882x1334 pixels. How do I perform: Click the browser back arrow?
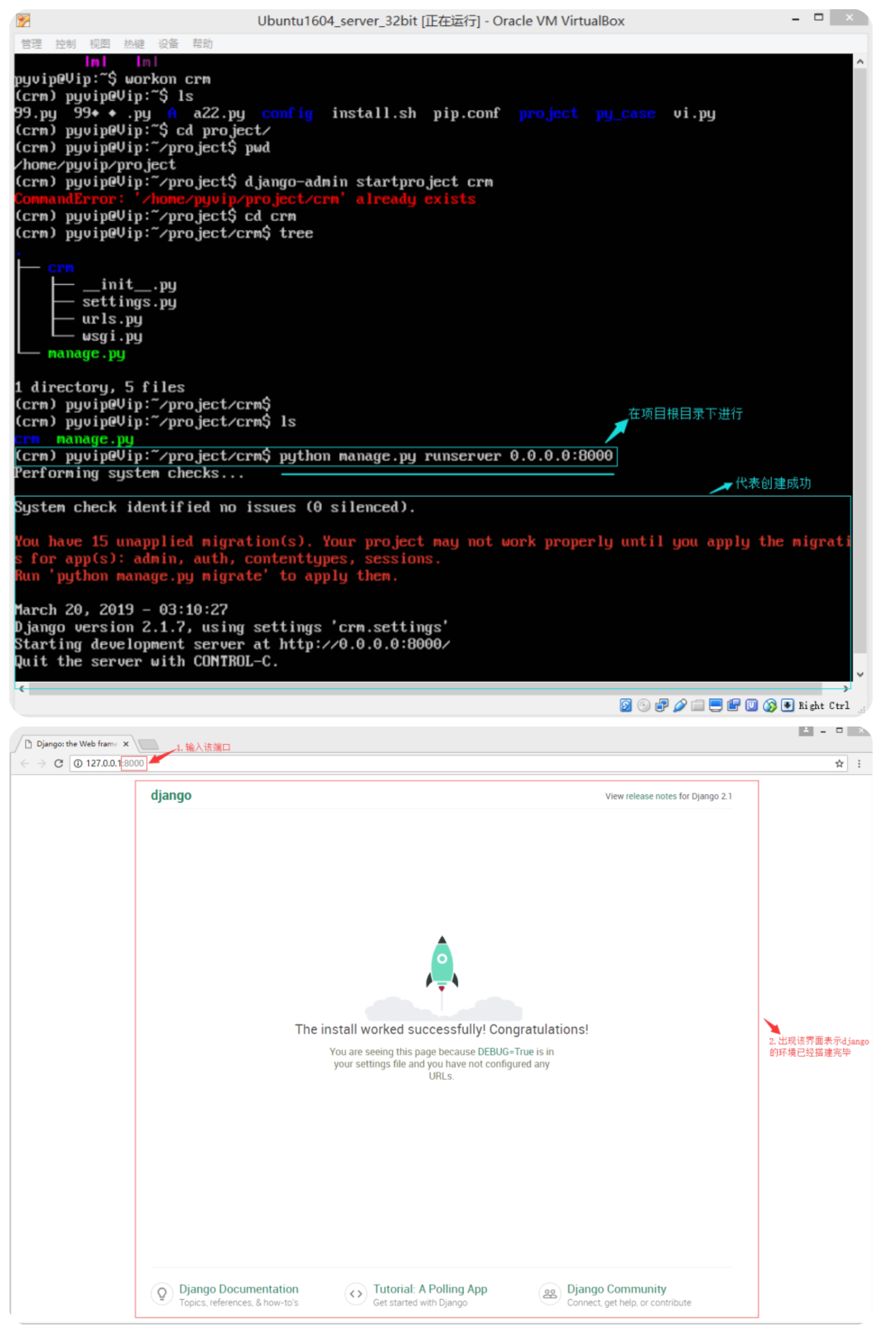pos(25,764)
